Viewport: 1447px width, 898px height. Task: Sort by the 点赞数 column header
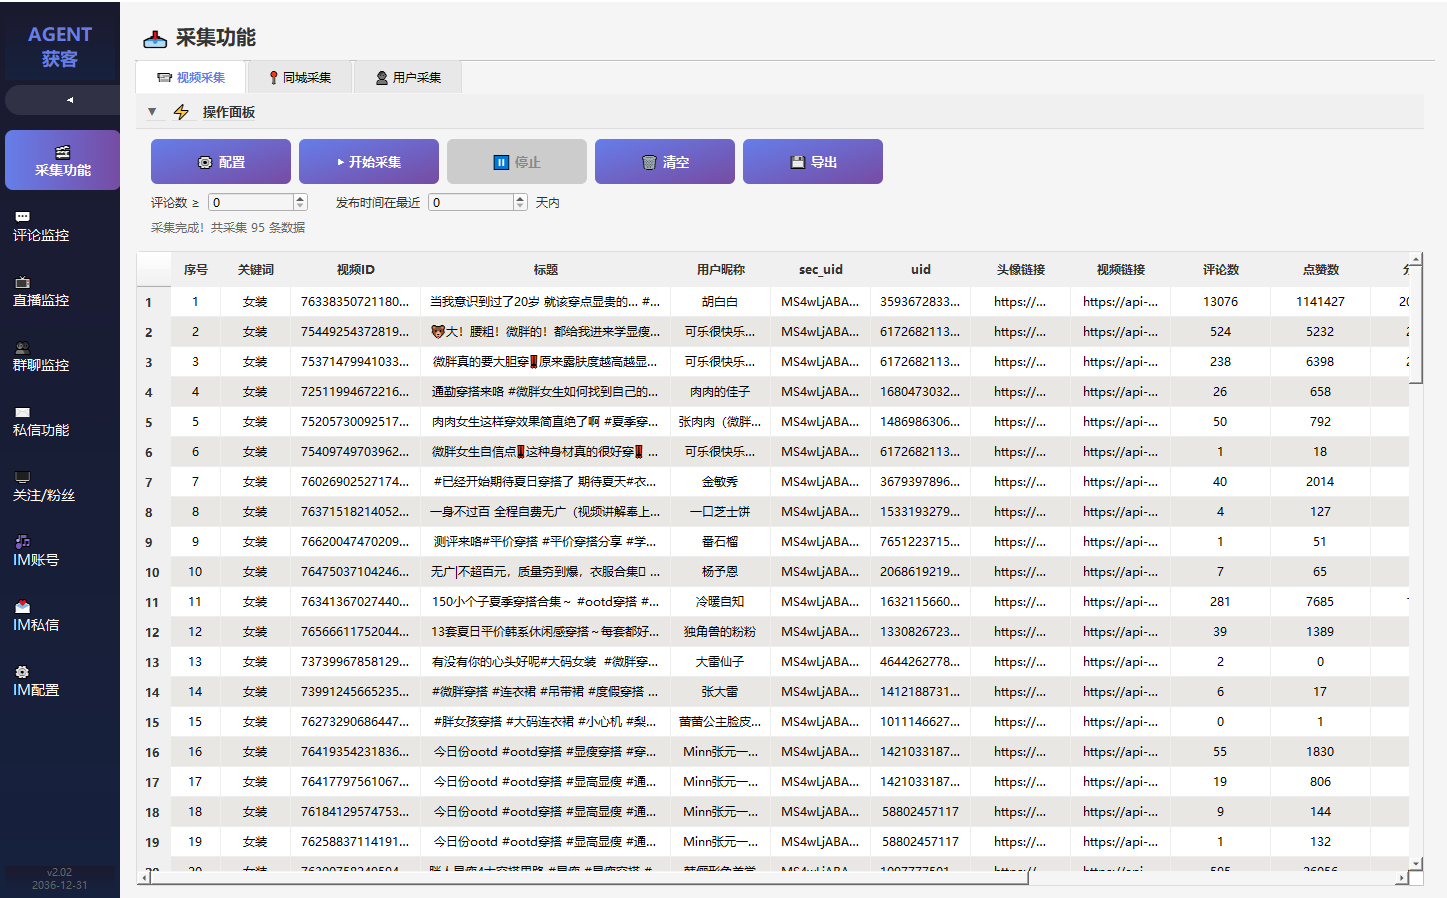pyautogui.click(x=1321, y=270)
